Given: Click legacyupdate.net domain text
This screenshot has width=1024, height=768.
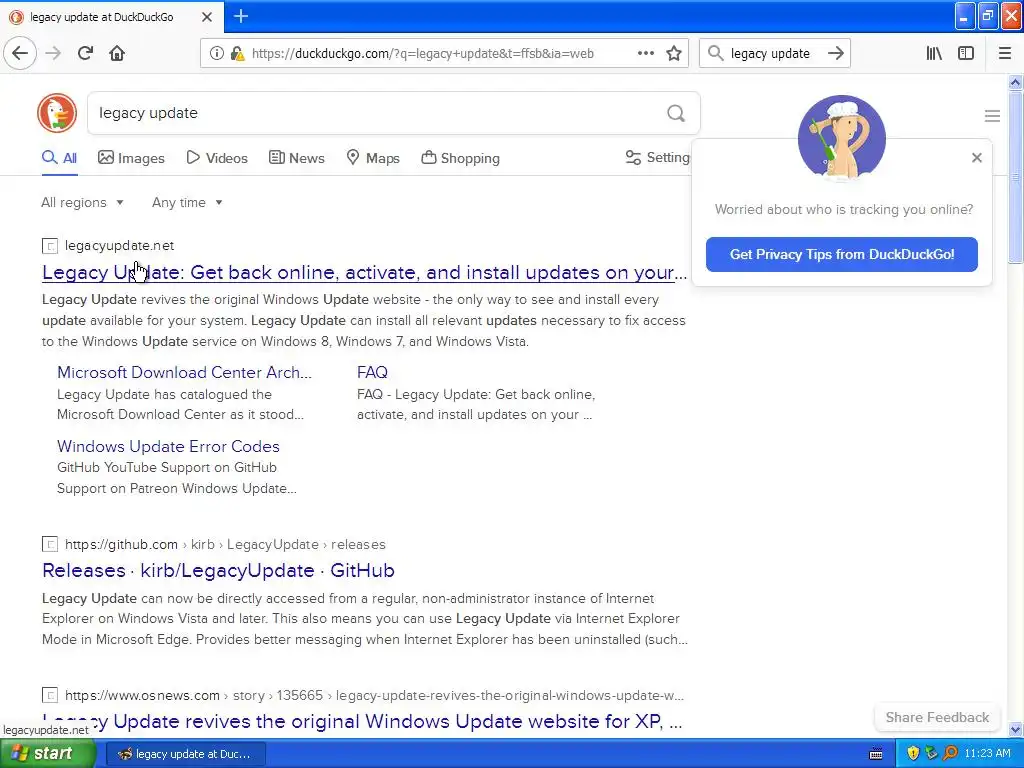Looking at the screenshot, I should (x=120, y=246).
